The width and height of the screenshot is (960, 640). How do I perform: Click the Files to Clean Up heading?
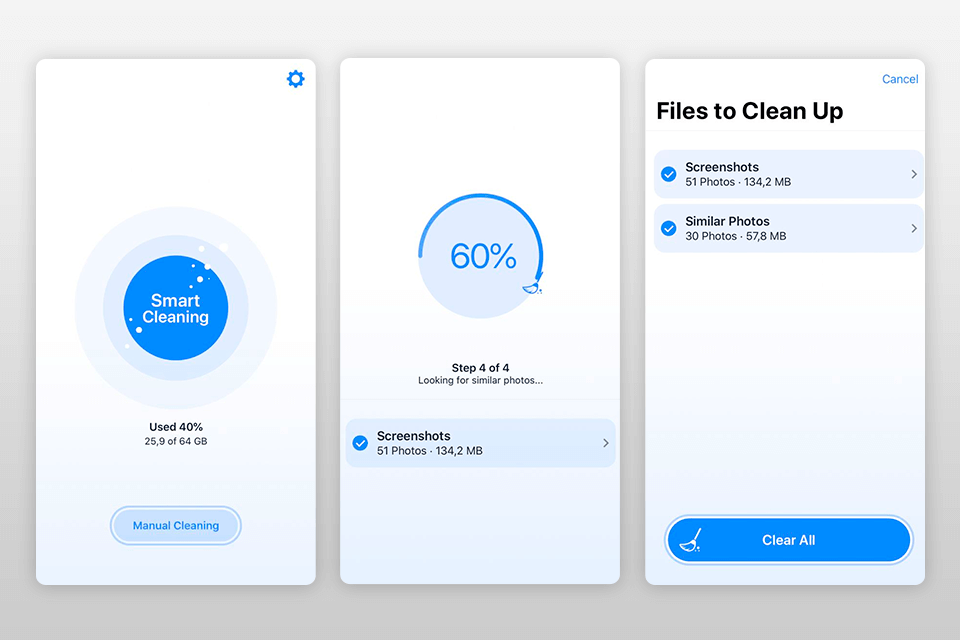(749, 111)
